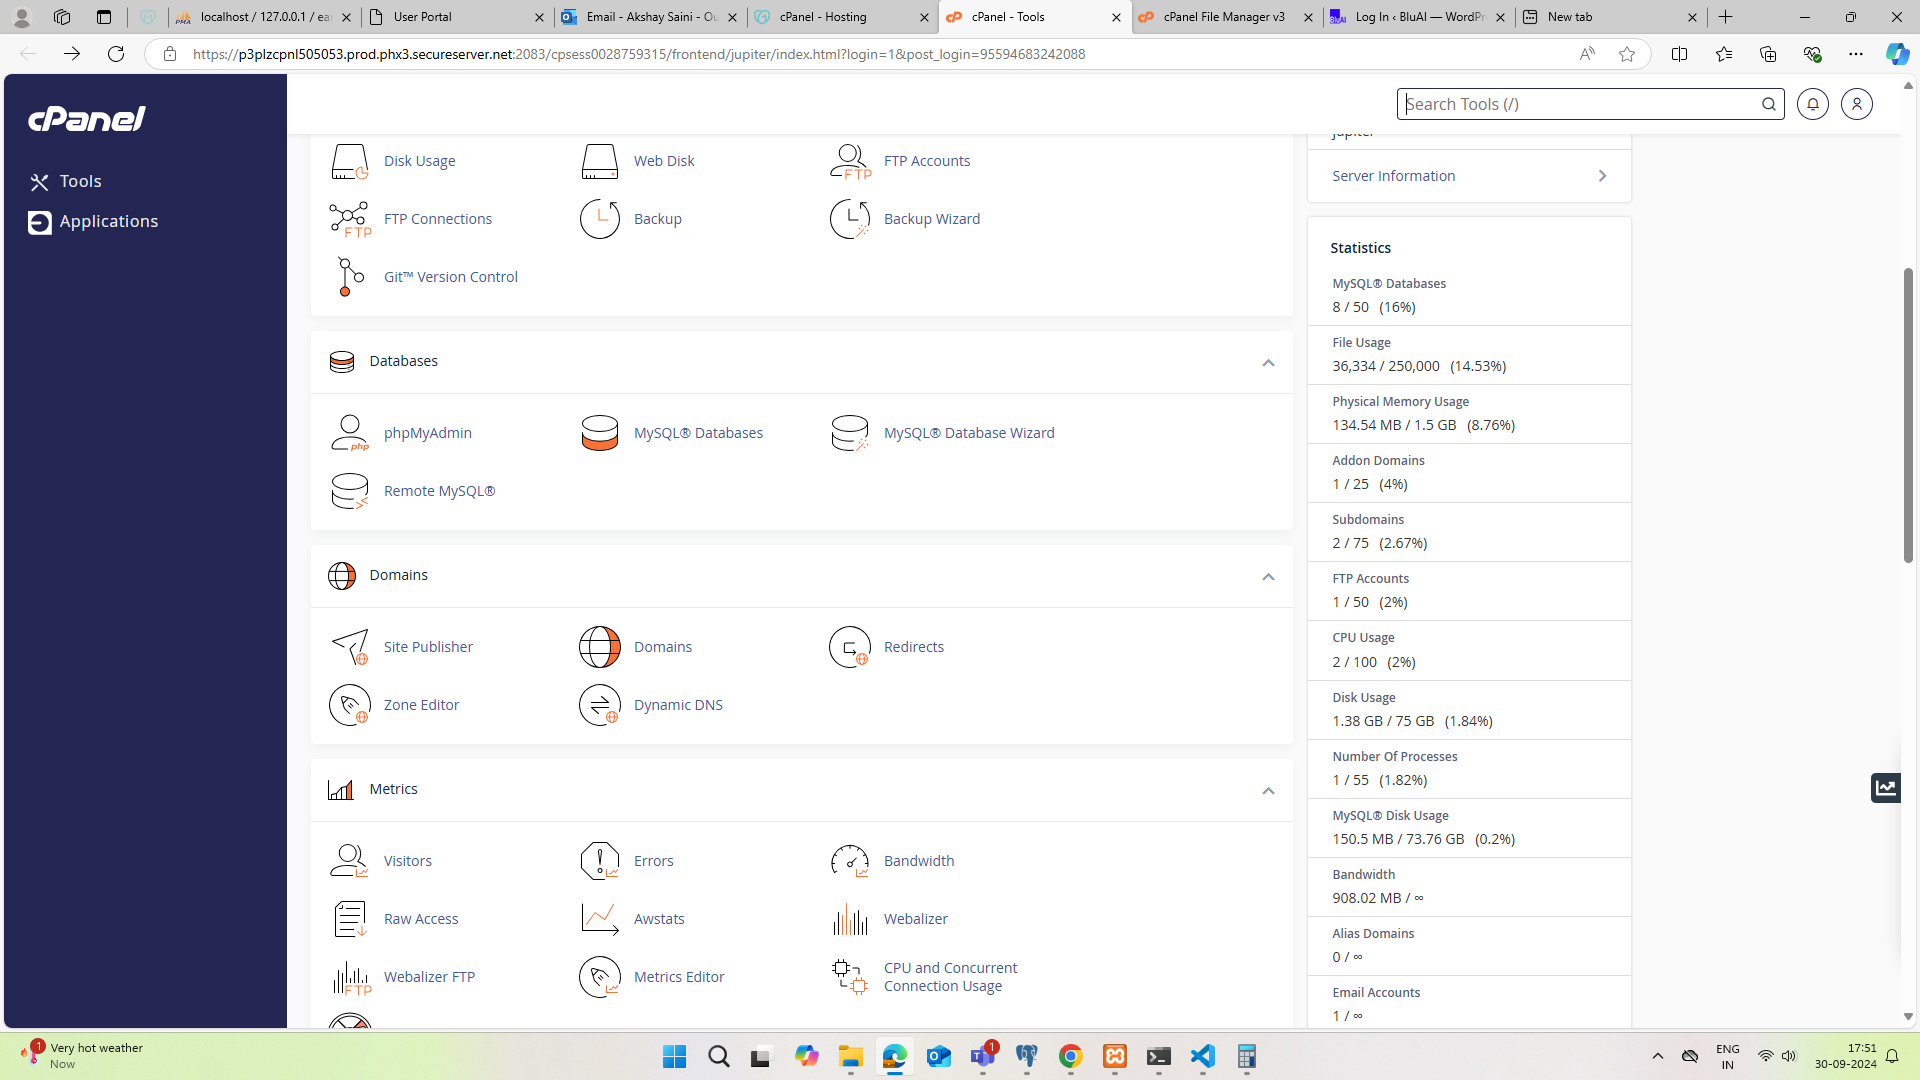Switch to the Email - Akshay Saini tab
Viewport: 1920px width, 1080px height.
650,17
